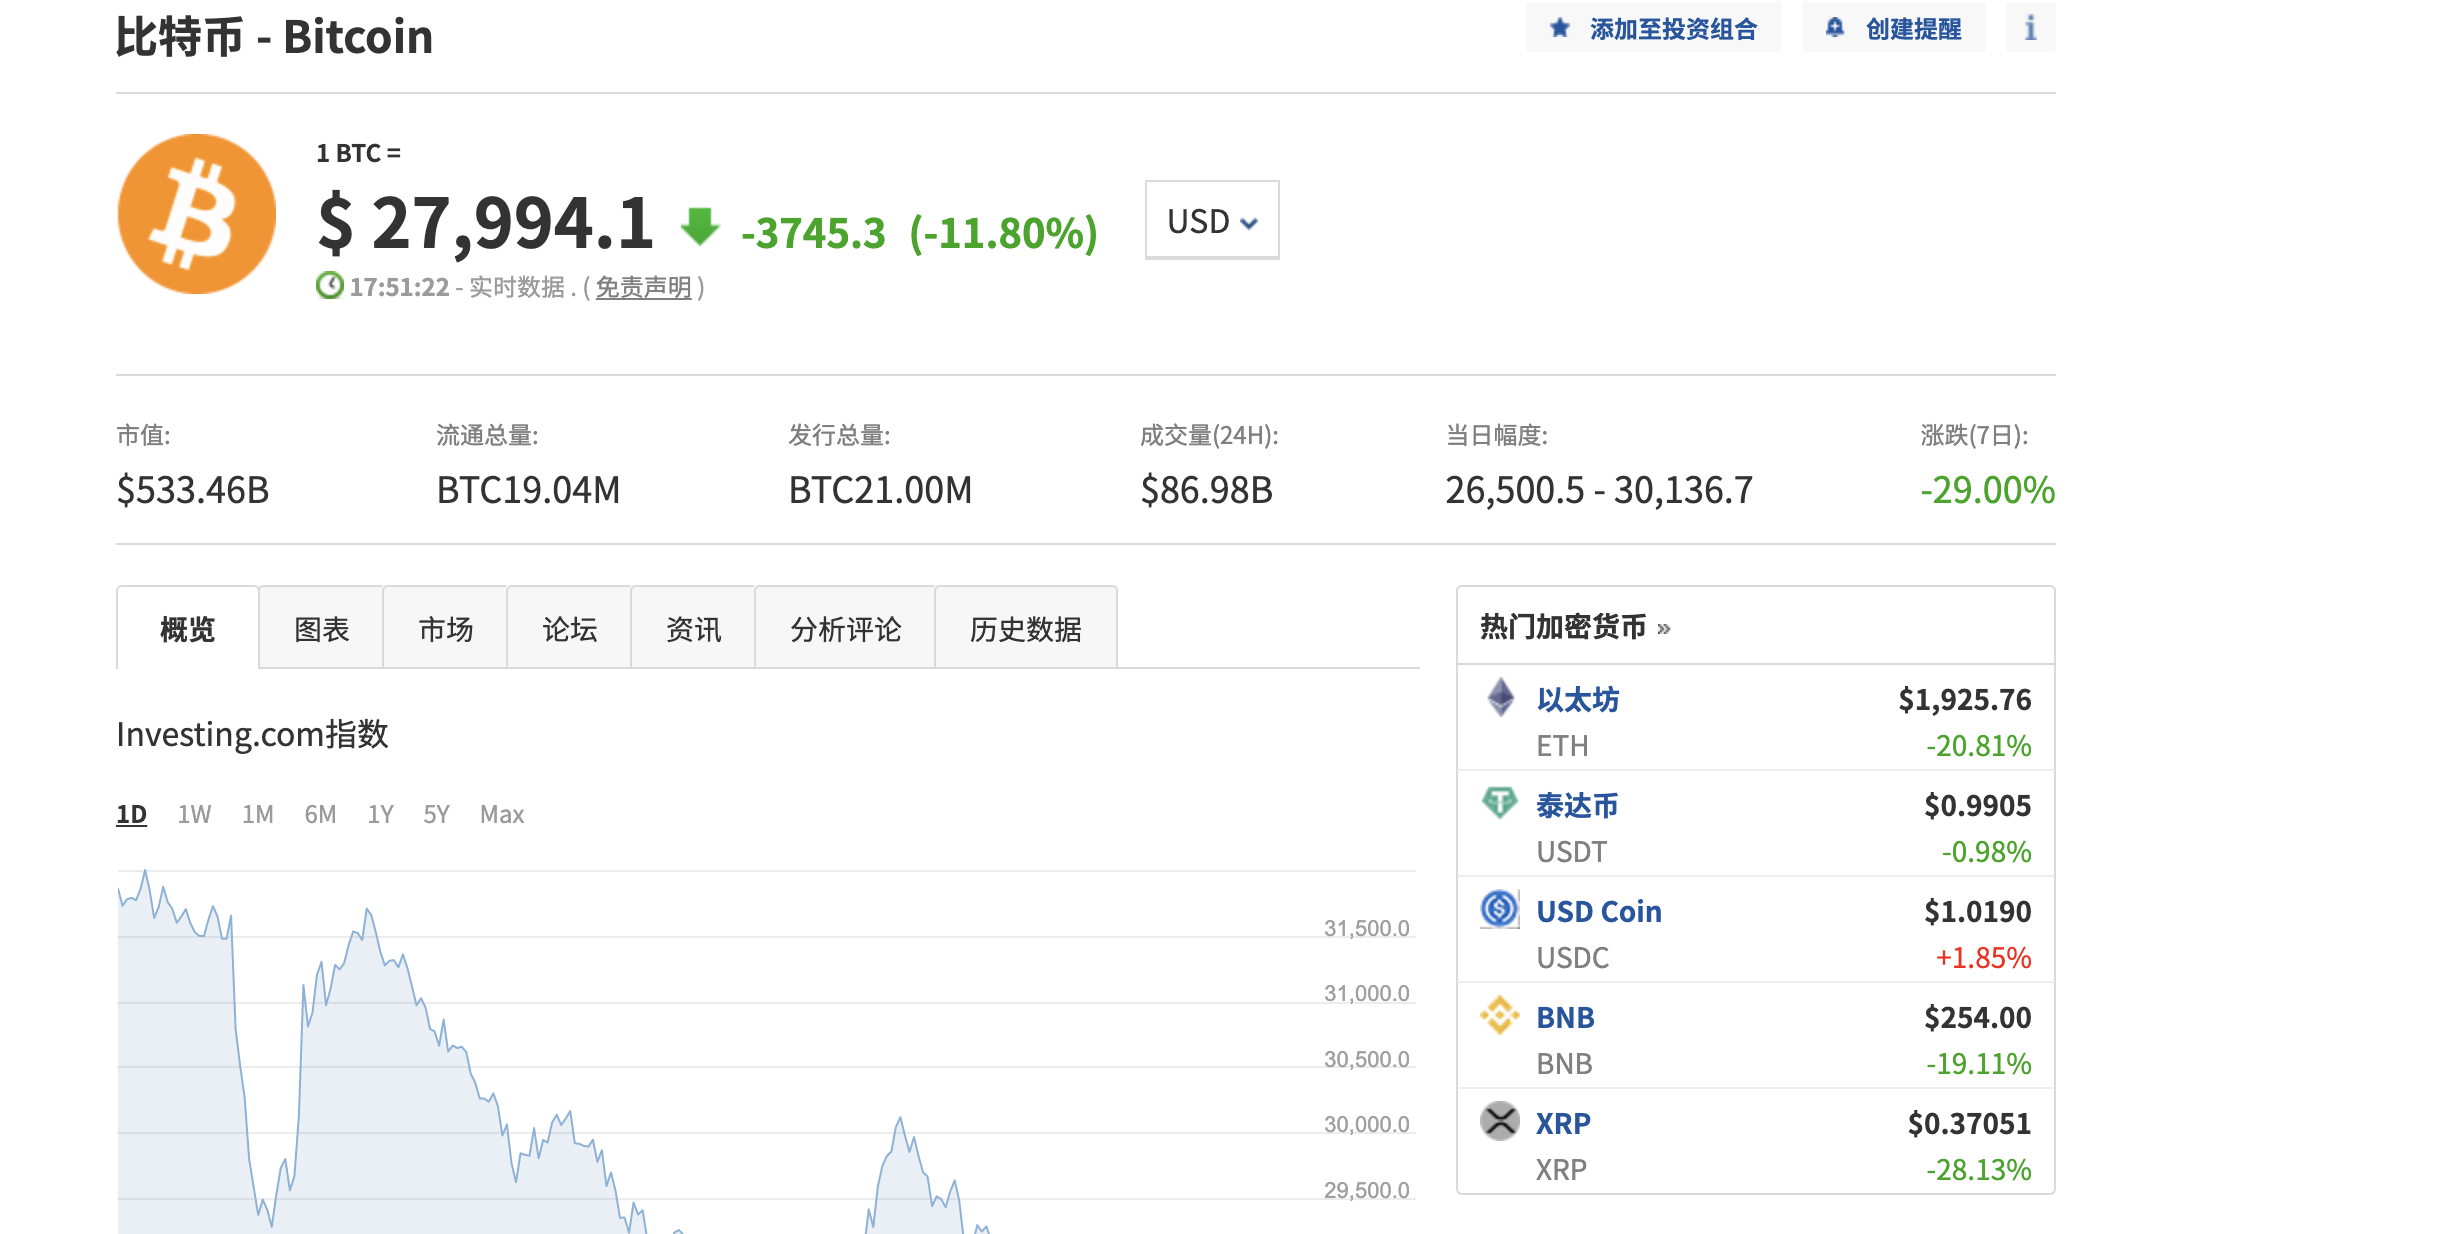Switch chart range to Max
This screenshot has height=1234, width=2454.
tap(503, 813)
